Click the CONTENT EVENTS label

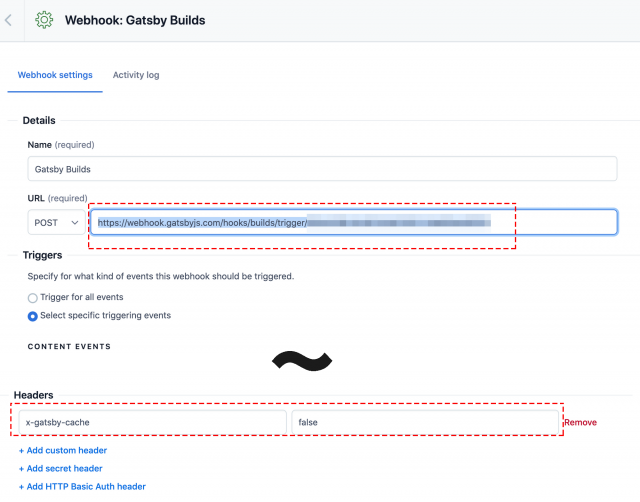[69, 347]
